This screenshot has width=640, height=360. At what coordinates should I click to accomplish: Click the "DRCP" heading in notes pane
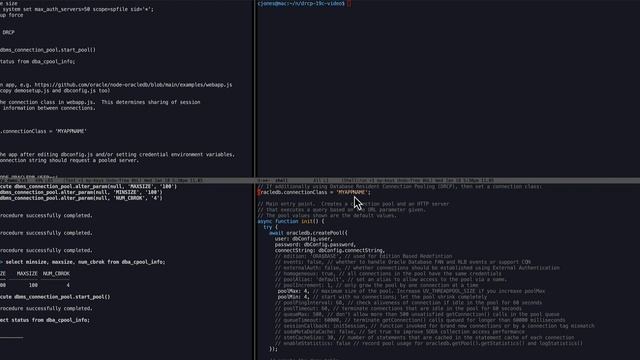pos(8,32)
